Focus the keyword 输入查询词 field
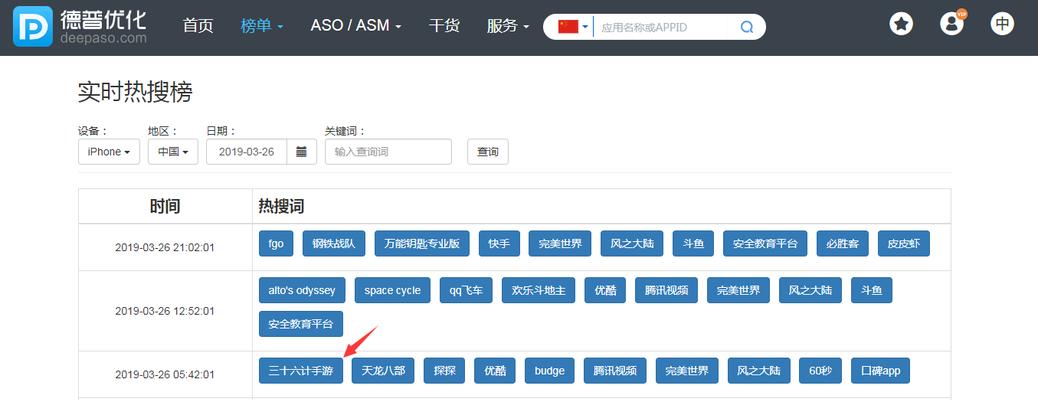The width and height of the screenshot is (1038, 400). pos(388,152)
